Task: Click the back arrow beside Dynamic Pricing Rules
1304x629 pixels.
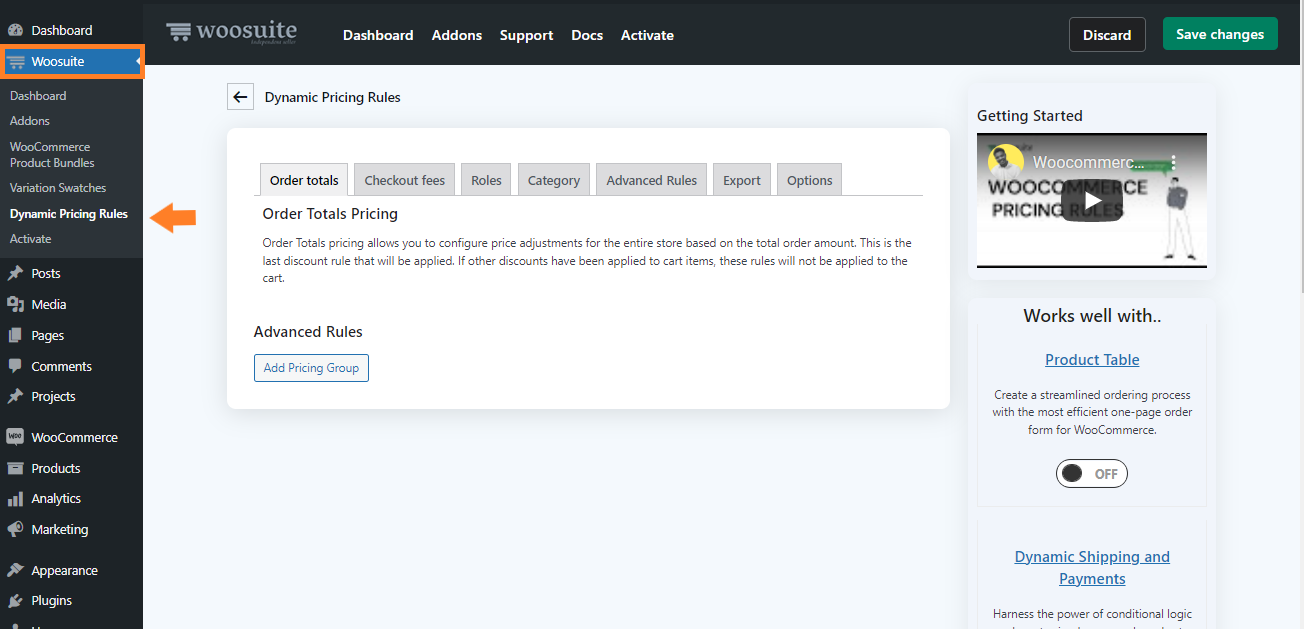Action: (240, 97)
